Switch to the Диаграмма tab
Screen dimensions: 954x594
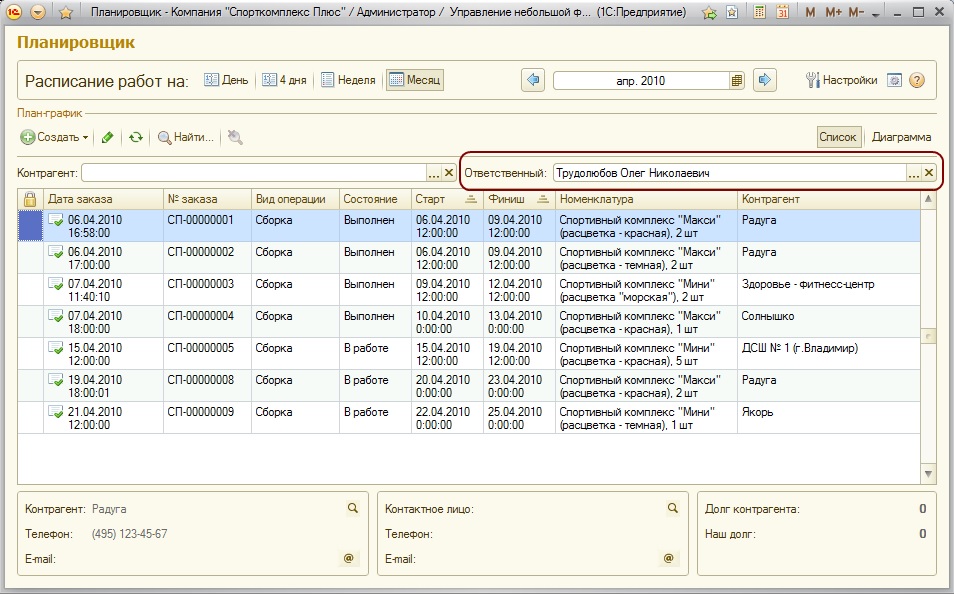[x=901, y=137]
